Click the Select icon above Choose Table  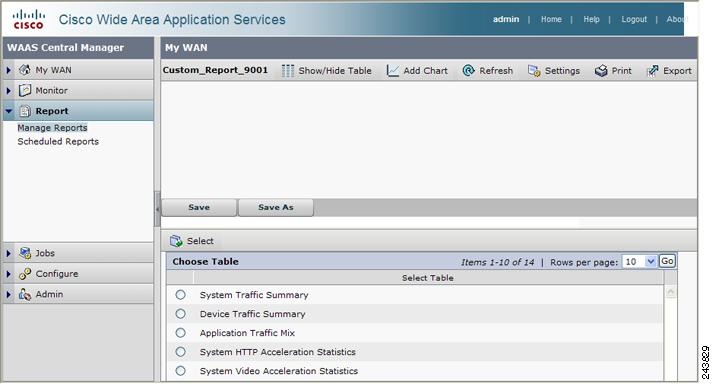[x=176, y=241]
